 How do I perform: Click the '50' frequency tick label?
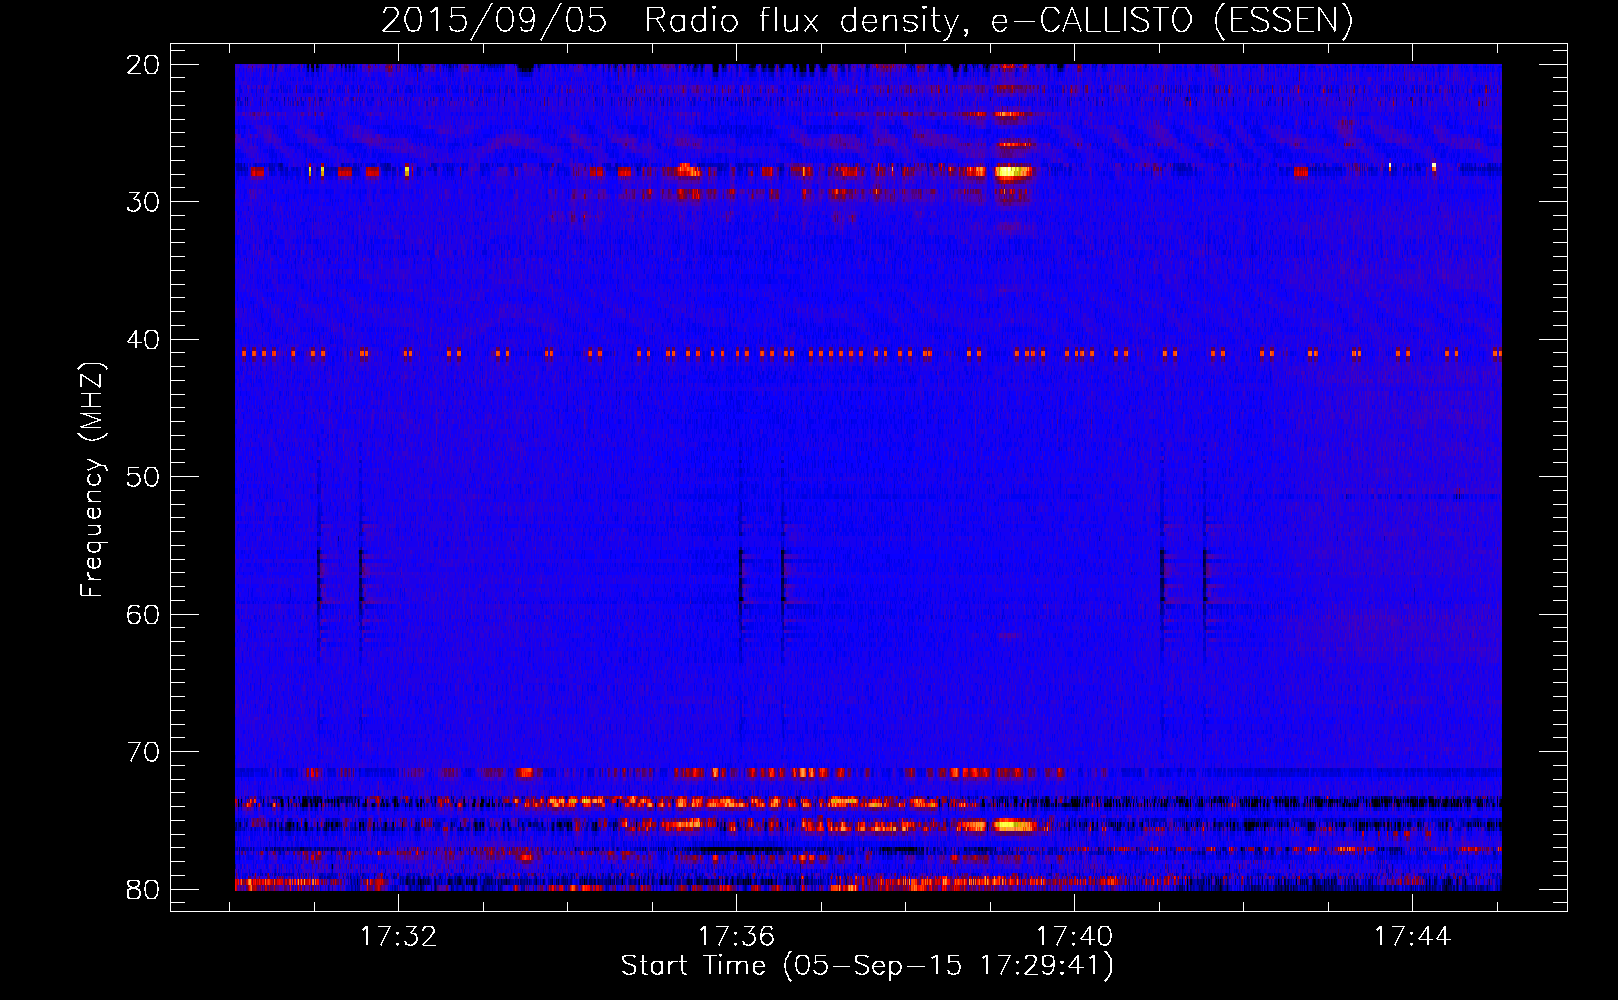click(143, 477)
